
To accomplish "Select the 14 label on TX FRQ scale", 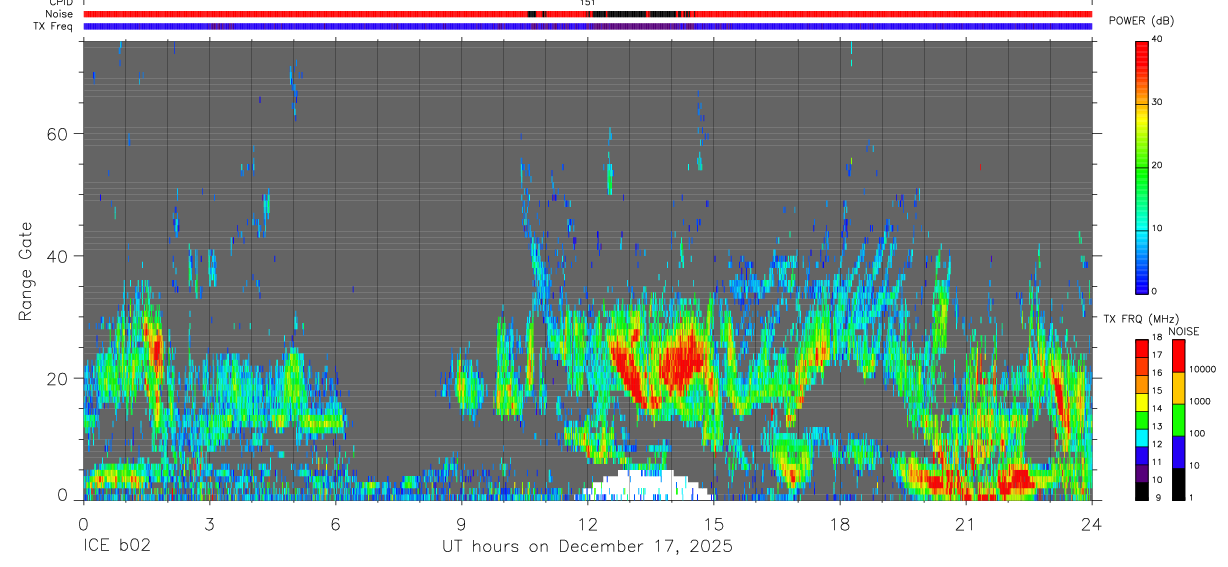I will coord(1158,408).
